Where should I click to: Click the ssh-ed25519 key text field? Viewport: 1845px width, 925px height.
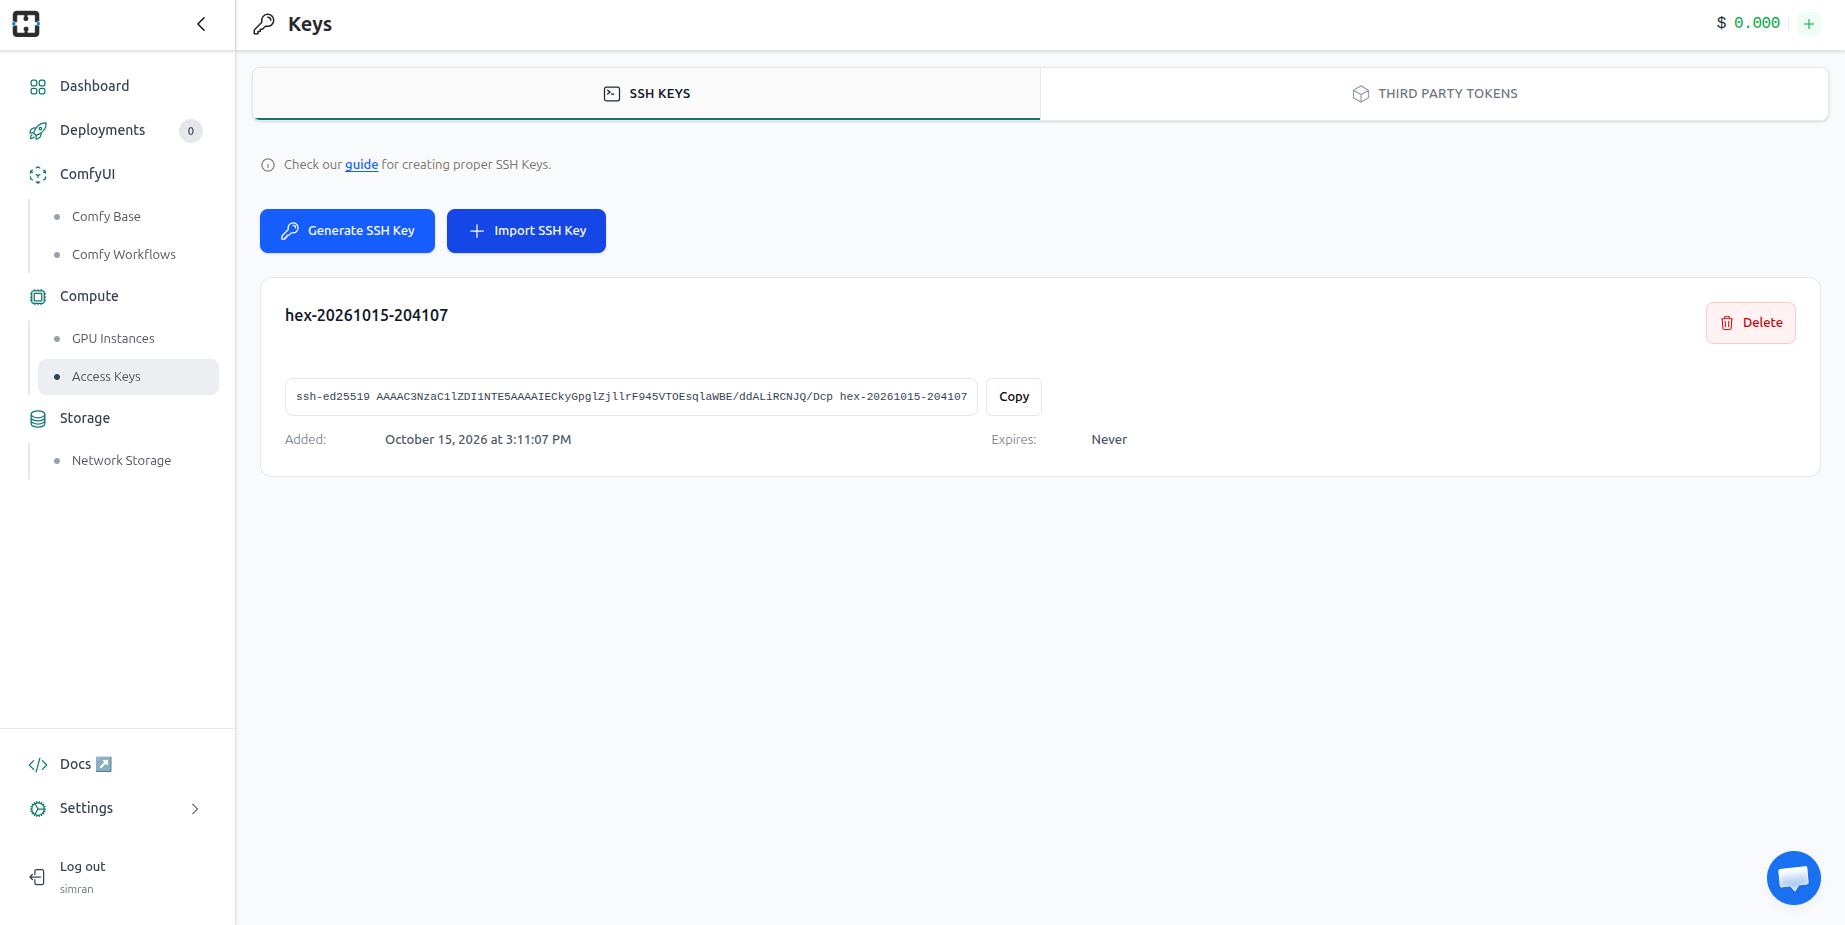(631, 397)
